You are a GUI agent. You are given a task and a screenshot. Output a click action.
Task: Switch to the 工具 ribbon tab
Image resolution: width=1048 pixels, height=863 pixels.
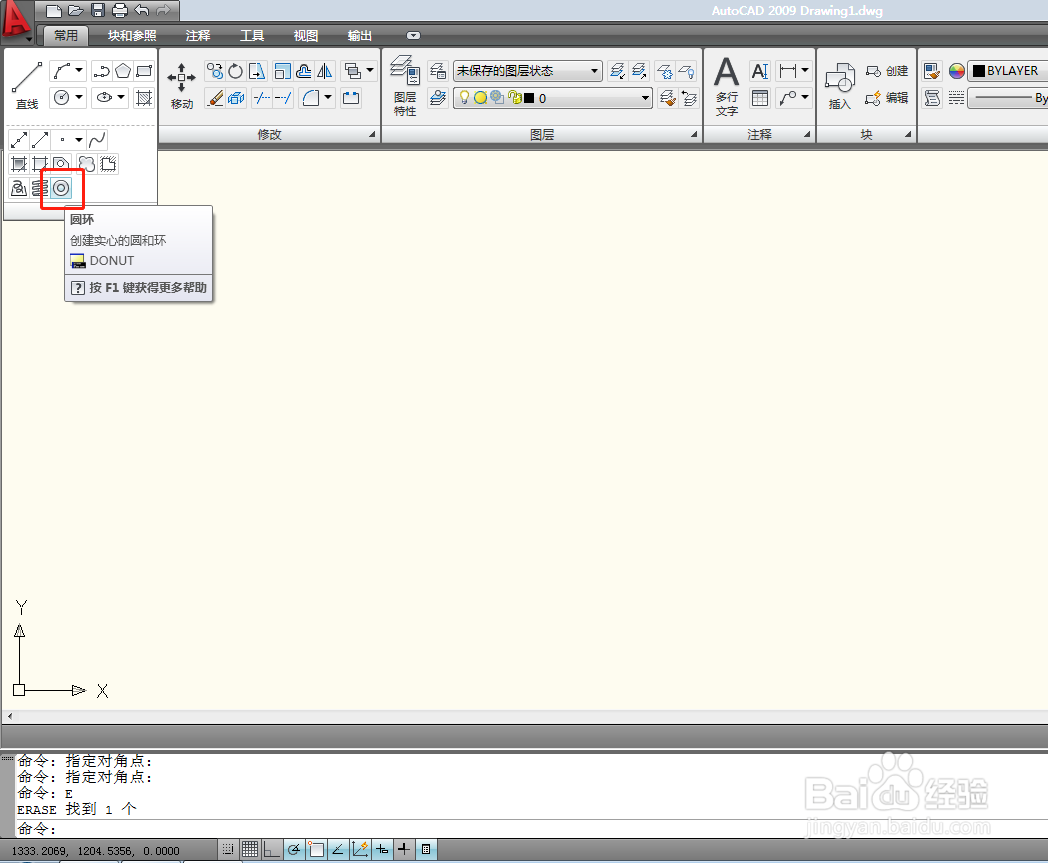pyautogui.click(x=251, y=35)
